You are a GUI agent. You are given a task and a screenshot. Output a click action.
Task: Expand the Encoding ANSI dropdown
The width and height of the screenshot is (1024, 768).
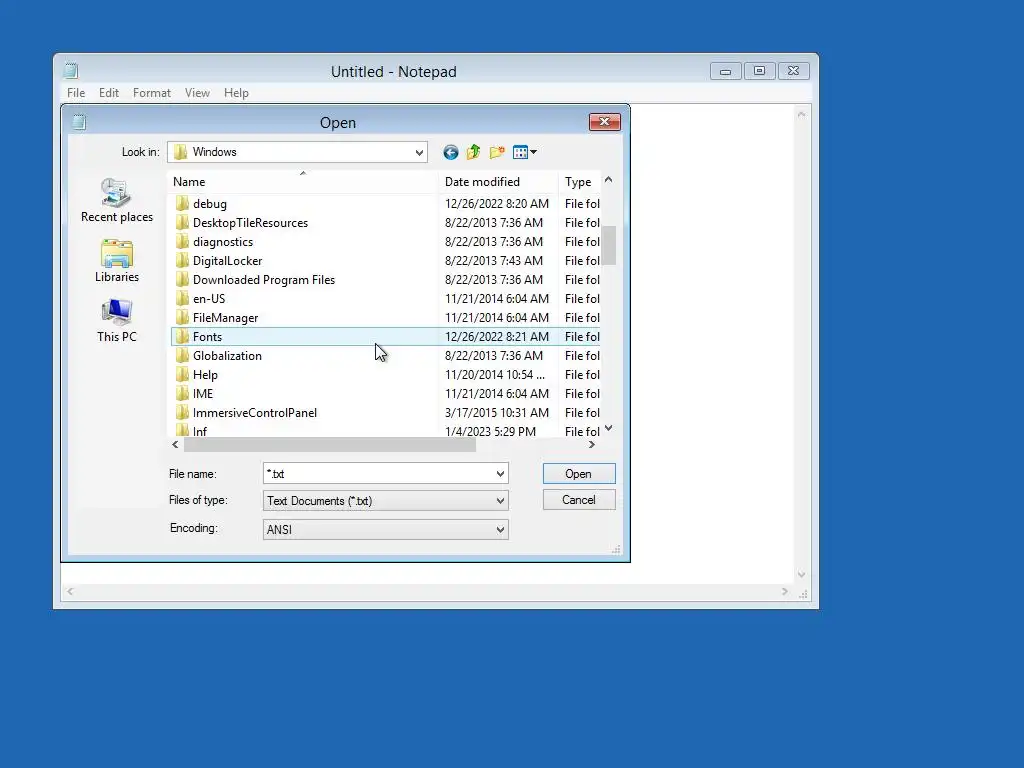500,530
